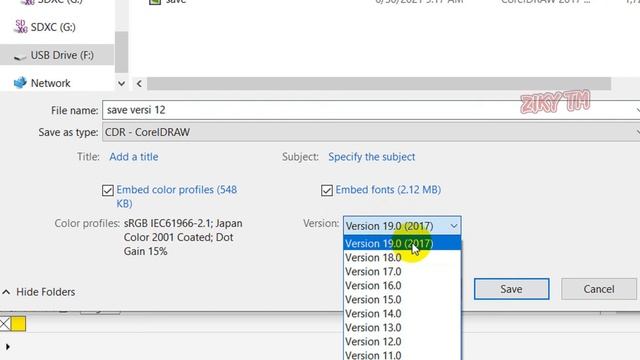The image size is (640, 360).
Task: Click Specify the subject link
Action: click(371, 157)
